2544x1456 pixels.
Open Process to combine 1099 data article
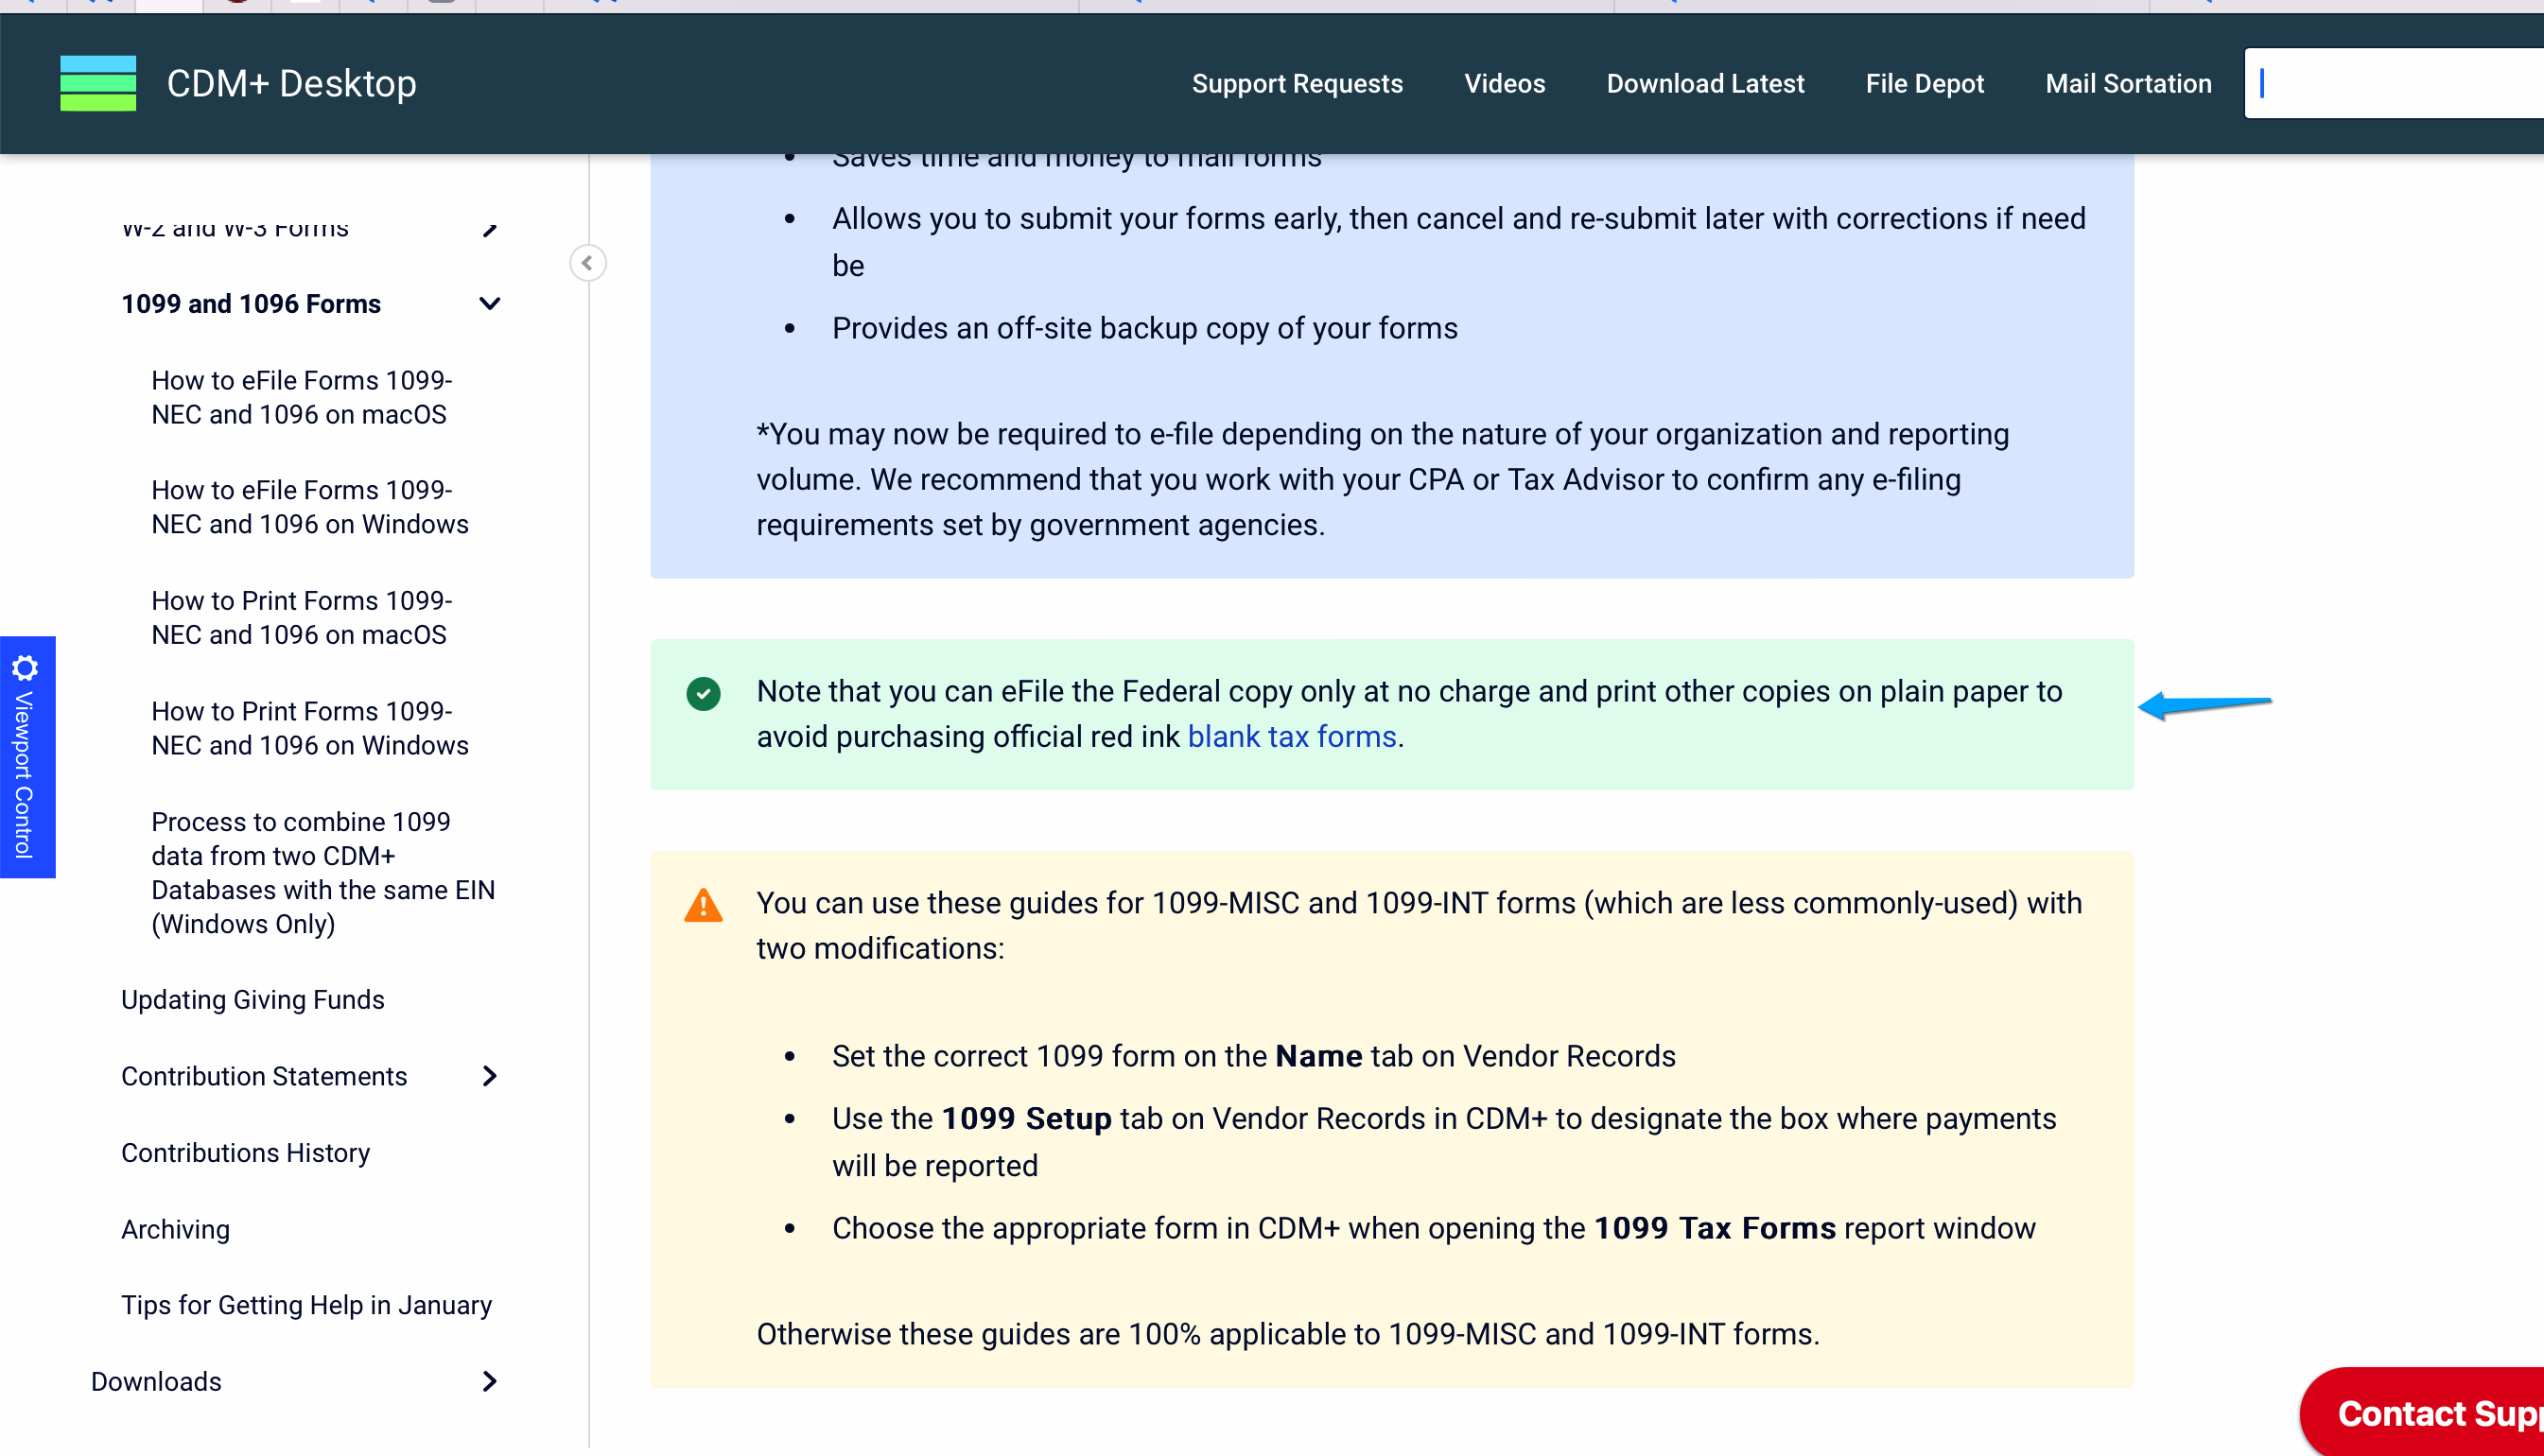[x=323, y=872]
